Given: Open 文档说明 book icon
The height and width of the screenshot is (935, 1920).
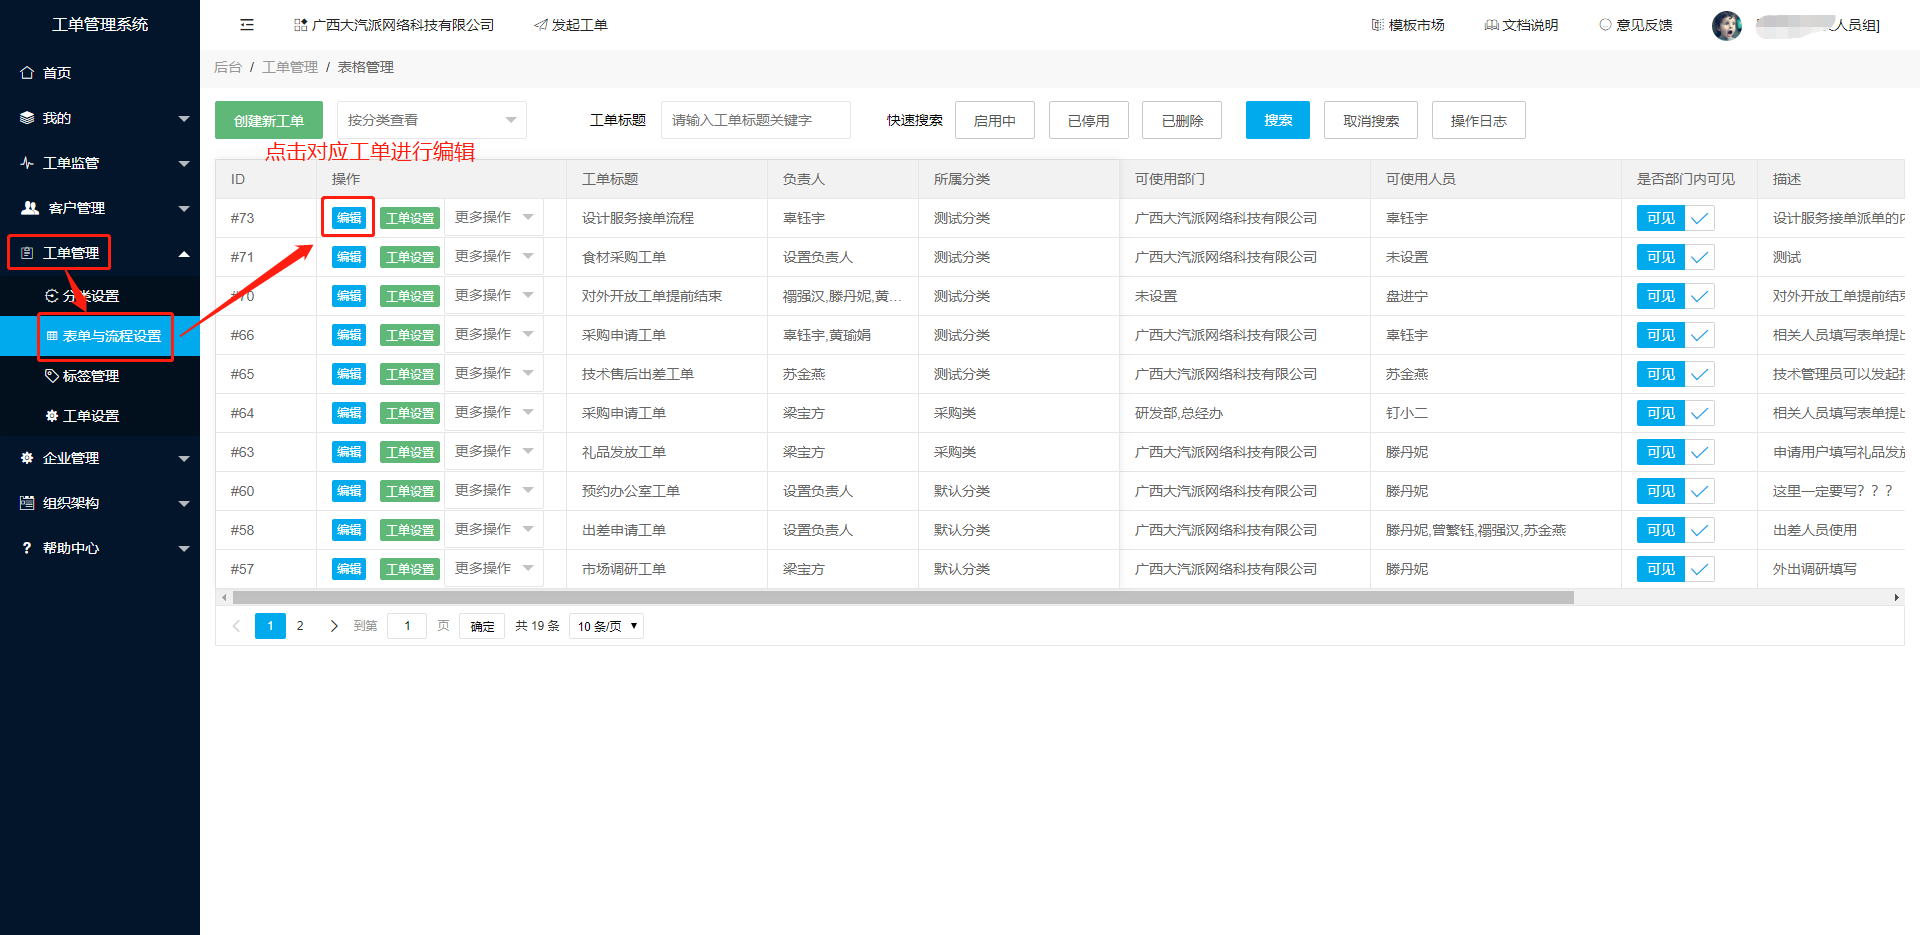Looking at the screenshot, I should click(1491, 25).
